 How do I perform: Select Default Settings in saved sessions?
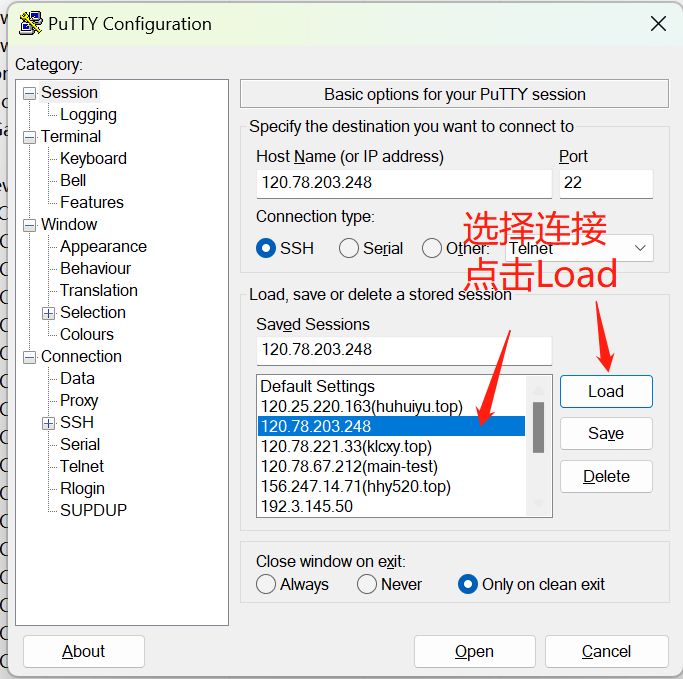tap(392, 386)
